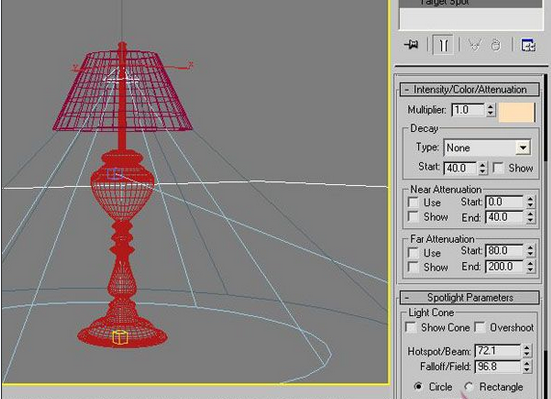Screen dimensions: 551x399
Task: Select the light target box in viewport
Action: (x=119, y=337)
